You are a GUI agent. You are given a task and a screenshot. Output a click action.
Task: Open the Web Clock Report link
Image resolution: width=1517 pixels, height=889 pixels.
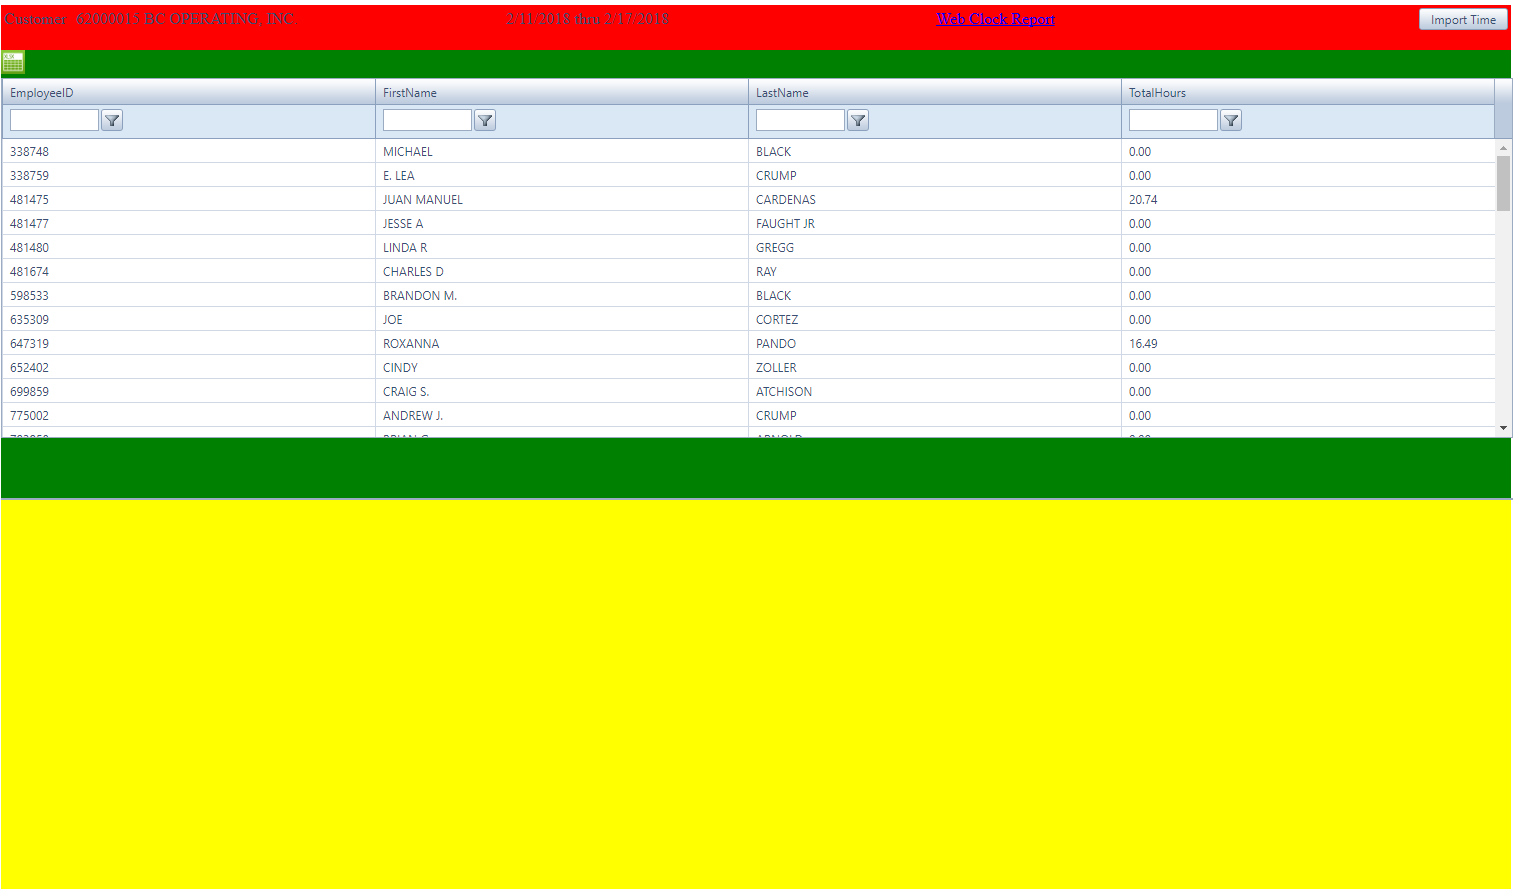pos(996,19)
